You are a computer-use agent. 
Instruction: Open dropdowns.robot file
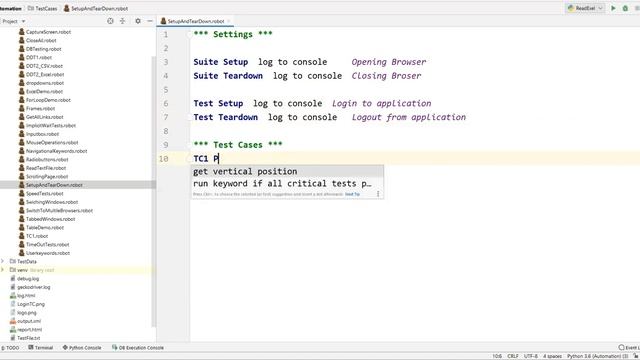tap(41, 83)
